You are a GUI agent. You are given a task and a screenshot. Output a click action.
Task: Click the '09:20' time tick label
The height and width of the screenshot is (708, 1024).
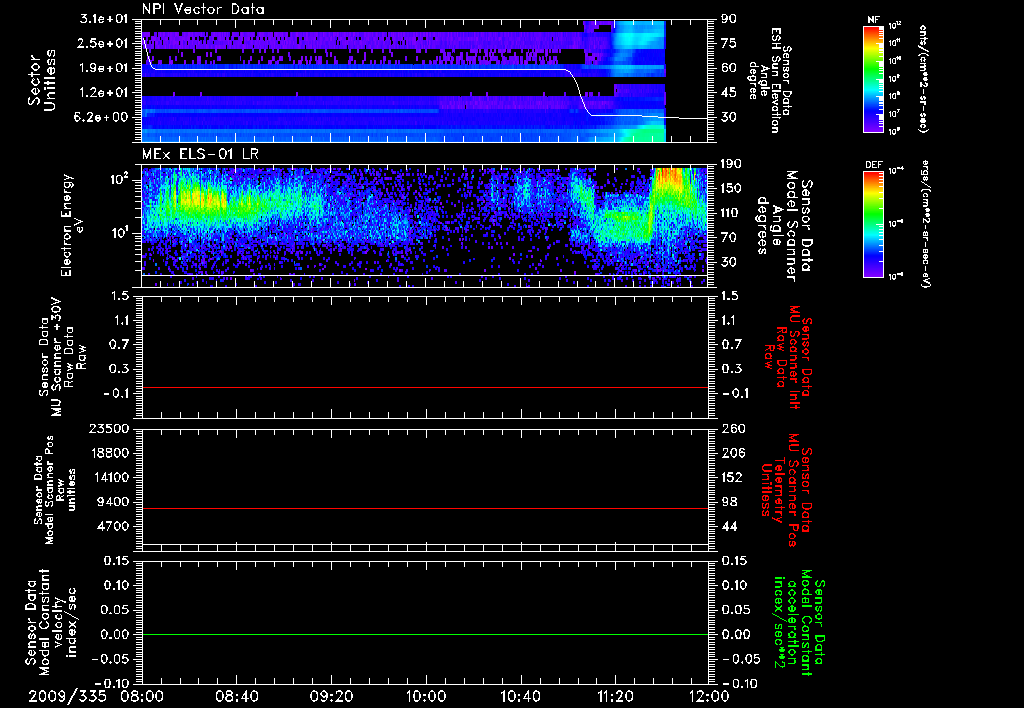coord(331,696)
